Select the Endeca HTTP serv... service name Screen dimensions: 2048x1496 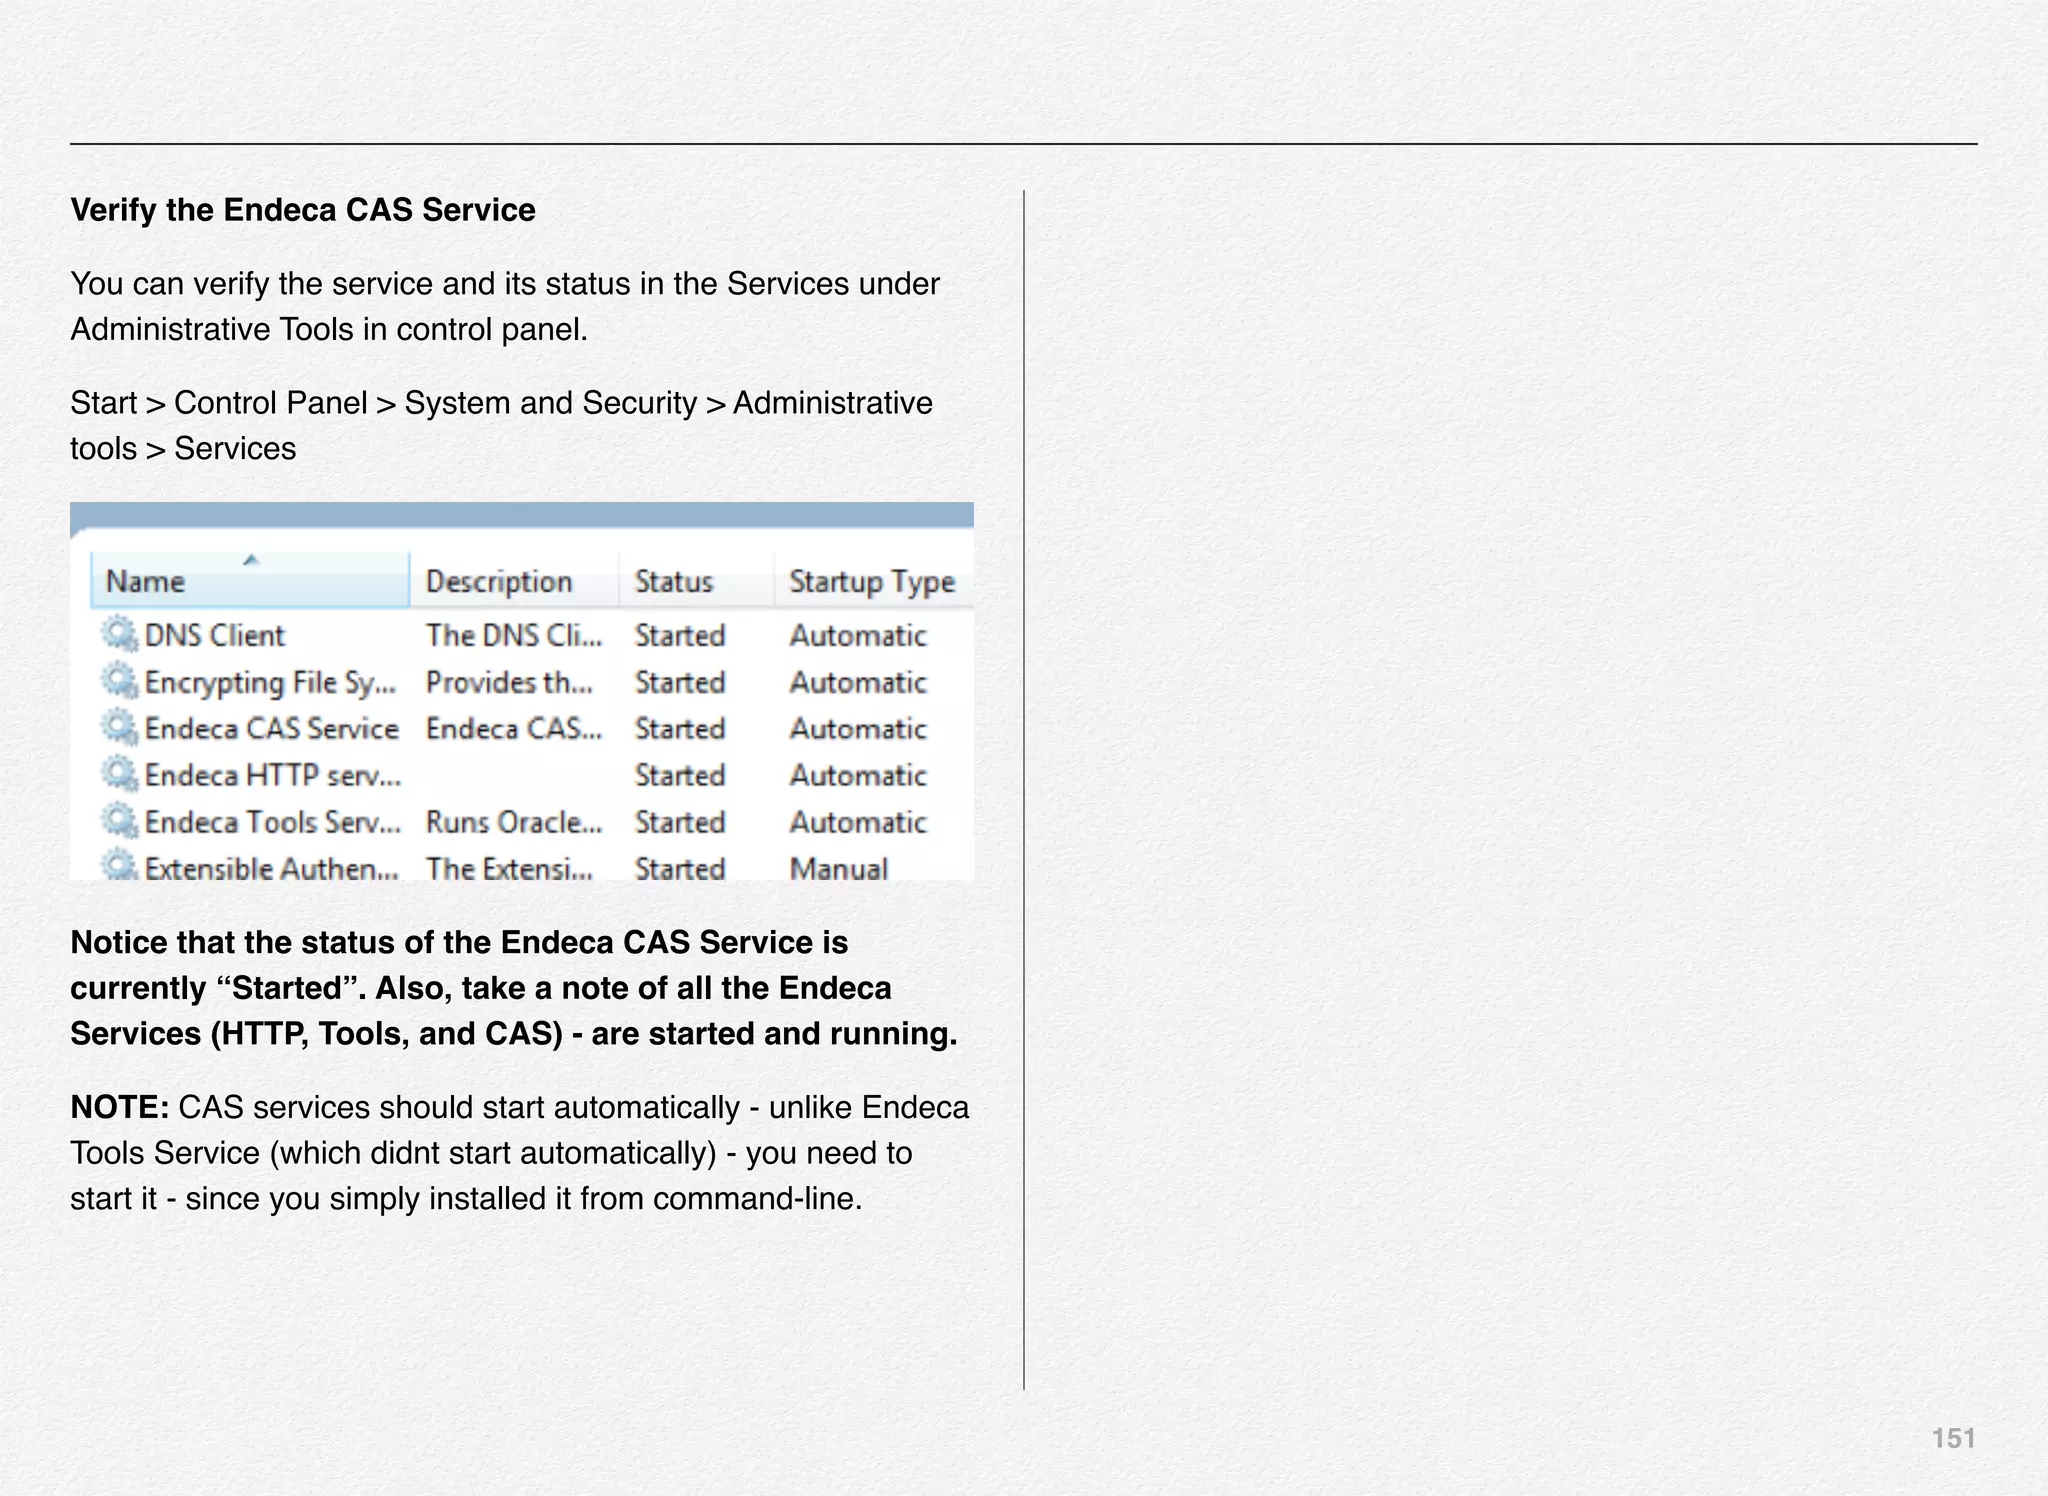point(272,775)
